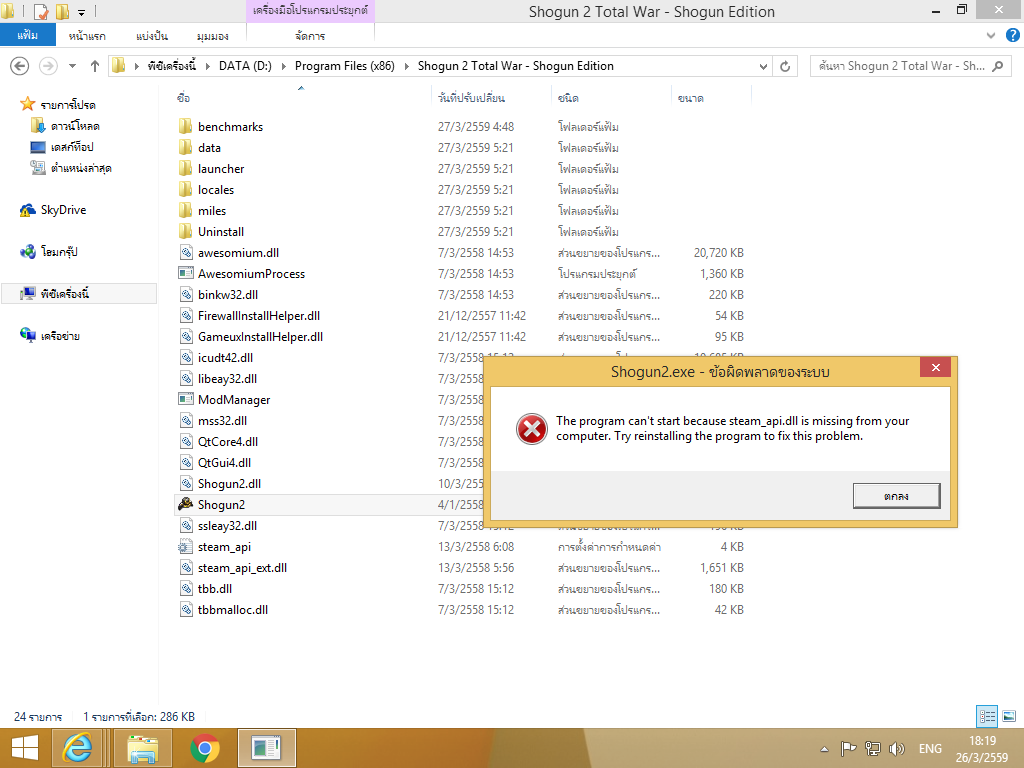The image size is (1024, 768).
Task: Select SkyDrive in the navigation pane
Action: click(x=62, y=210)
